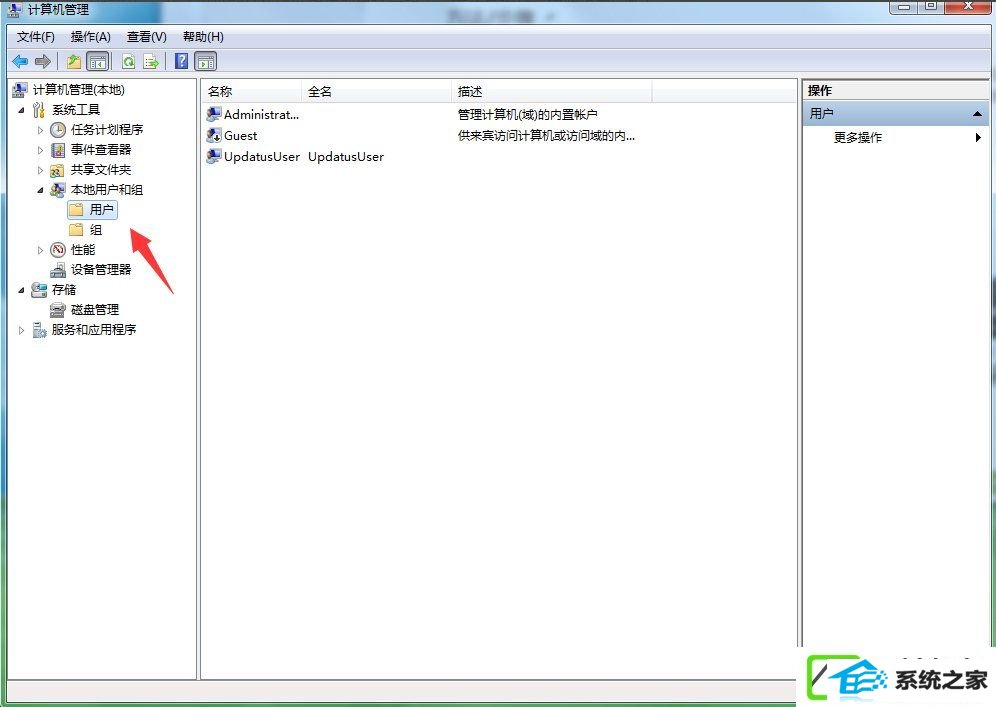996x707 pixels.
Task: Collapse the 本地用户和组 tree node
Action: pos(40,190)
